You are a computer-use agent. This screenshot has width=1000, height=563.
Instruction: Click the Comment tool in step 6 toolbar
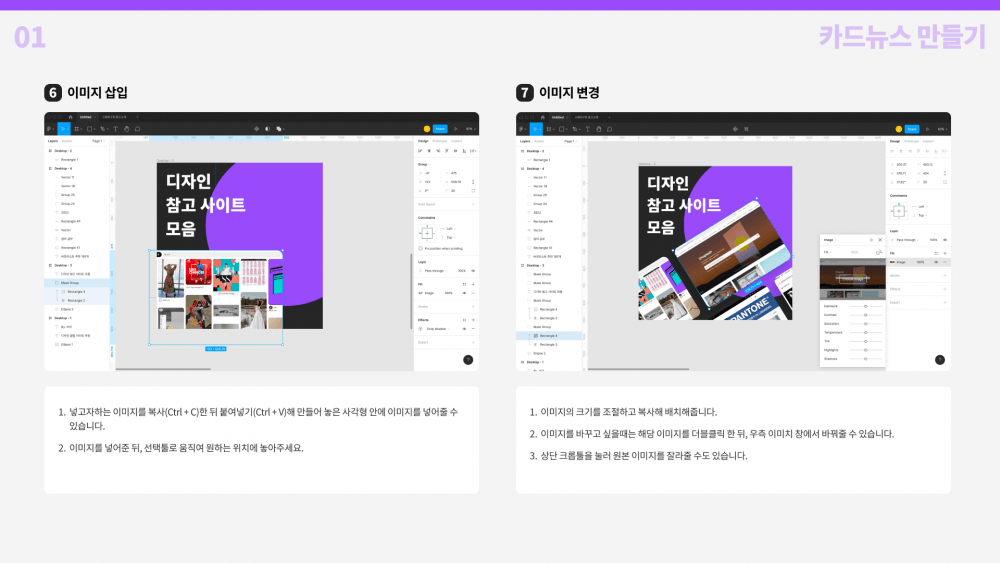click(x=138, y=128)
